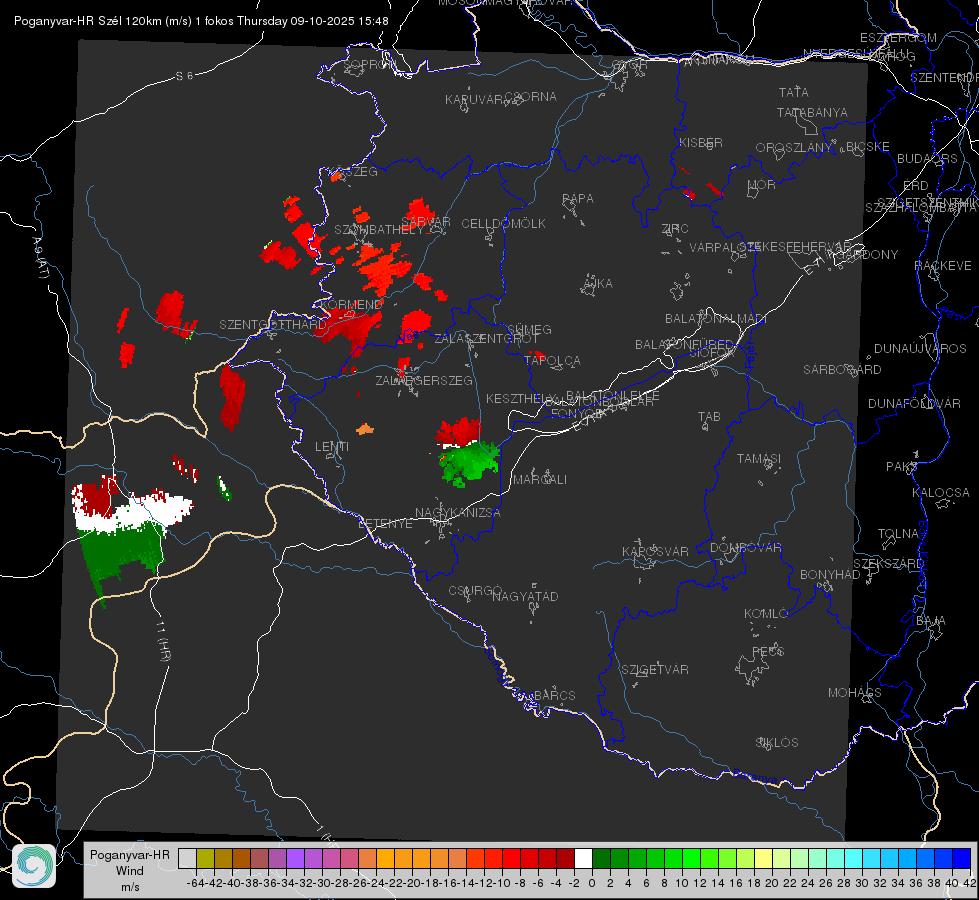Click the SZIGETVÁR label

pyautogui.click(x=655, y=670)
